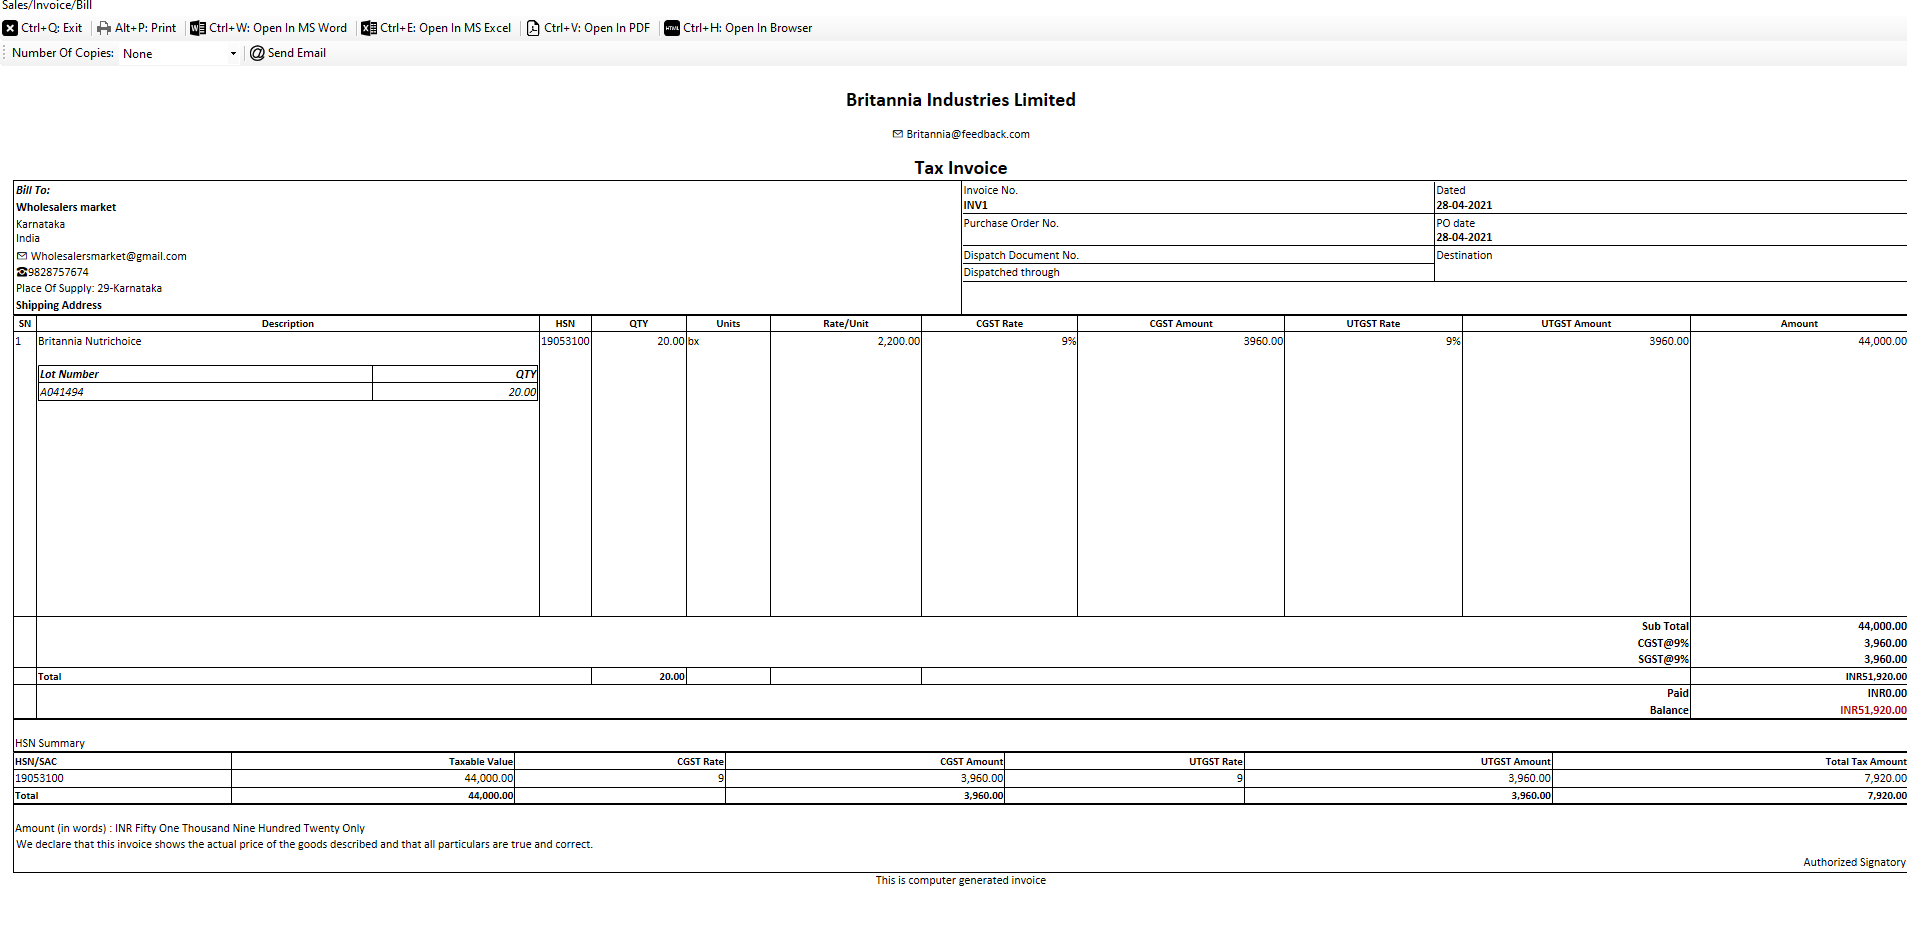Open the Number Of Copies dropdown arrow
1907x940 pixels.
pos(233,54)
